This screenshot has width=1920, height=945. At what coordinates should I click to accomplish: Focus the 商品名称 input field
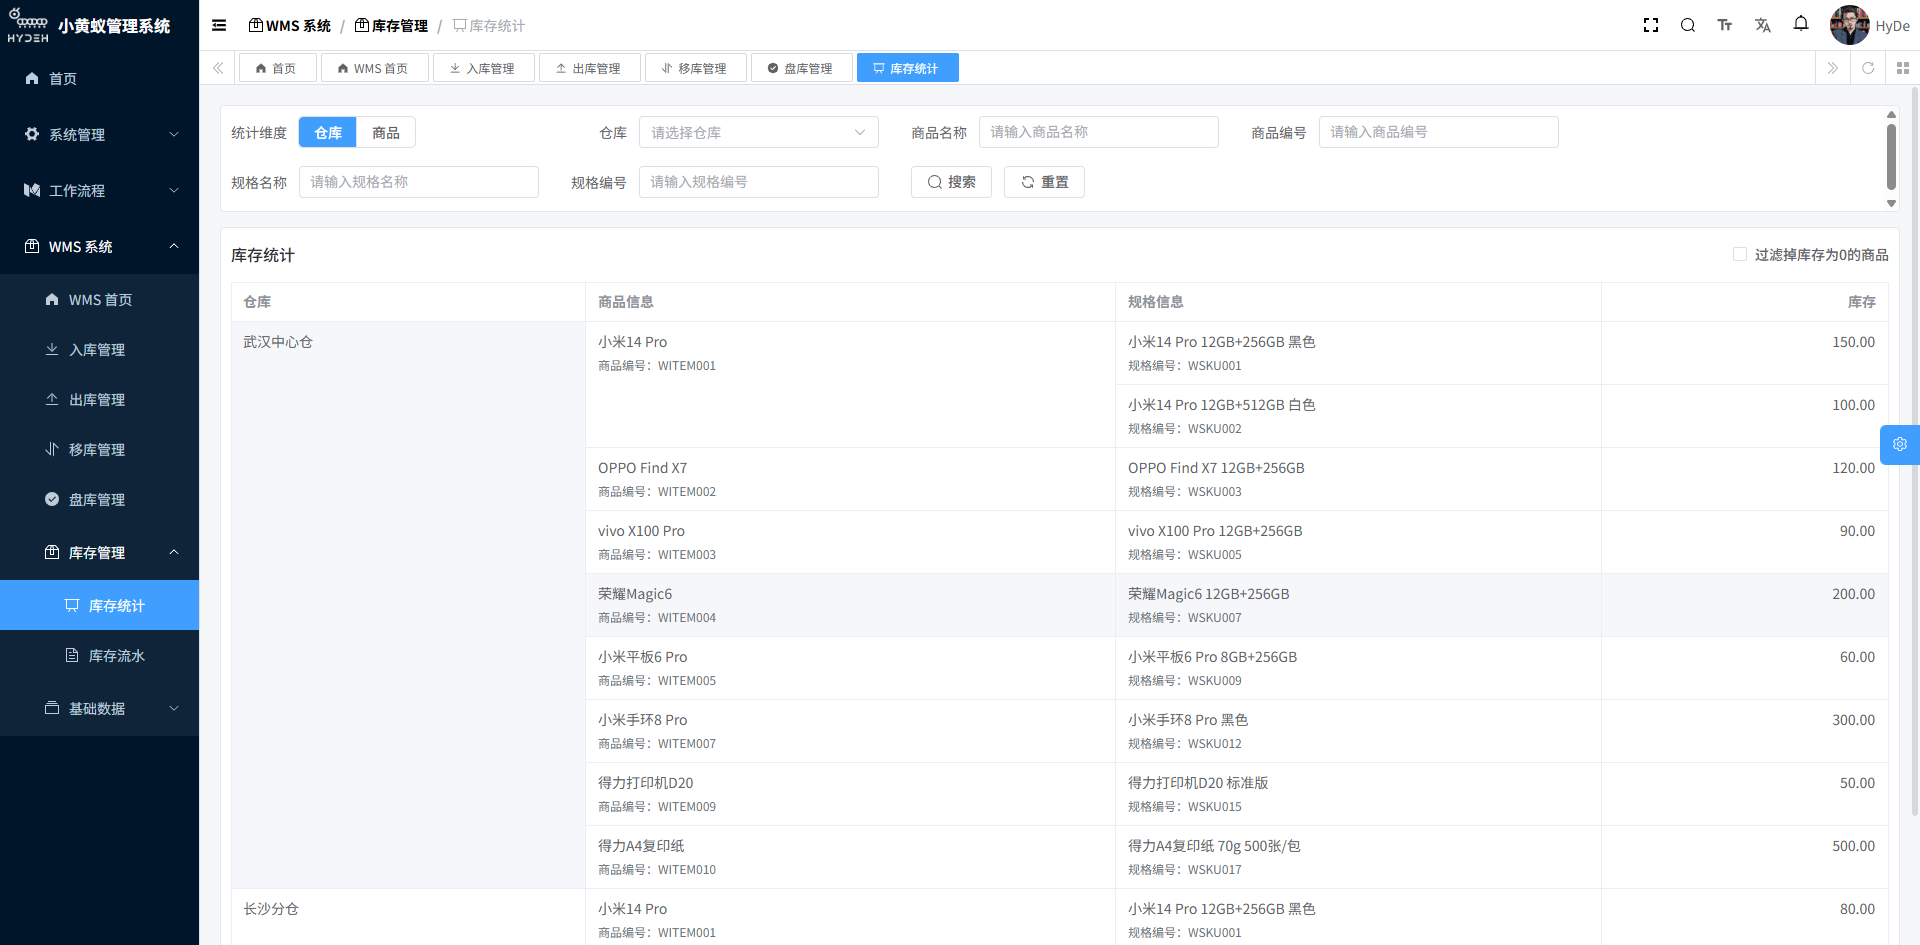pyautogui.click(x=1098, y=132)
